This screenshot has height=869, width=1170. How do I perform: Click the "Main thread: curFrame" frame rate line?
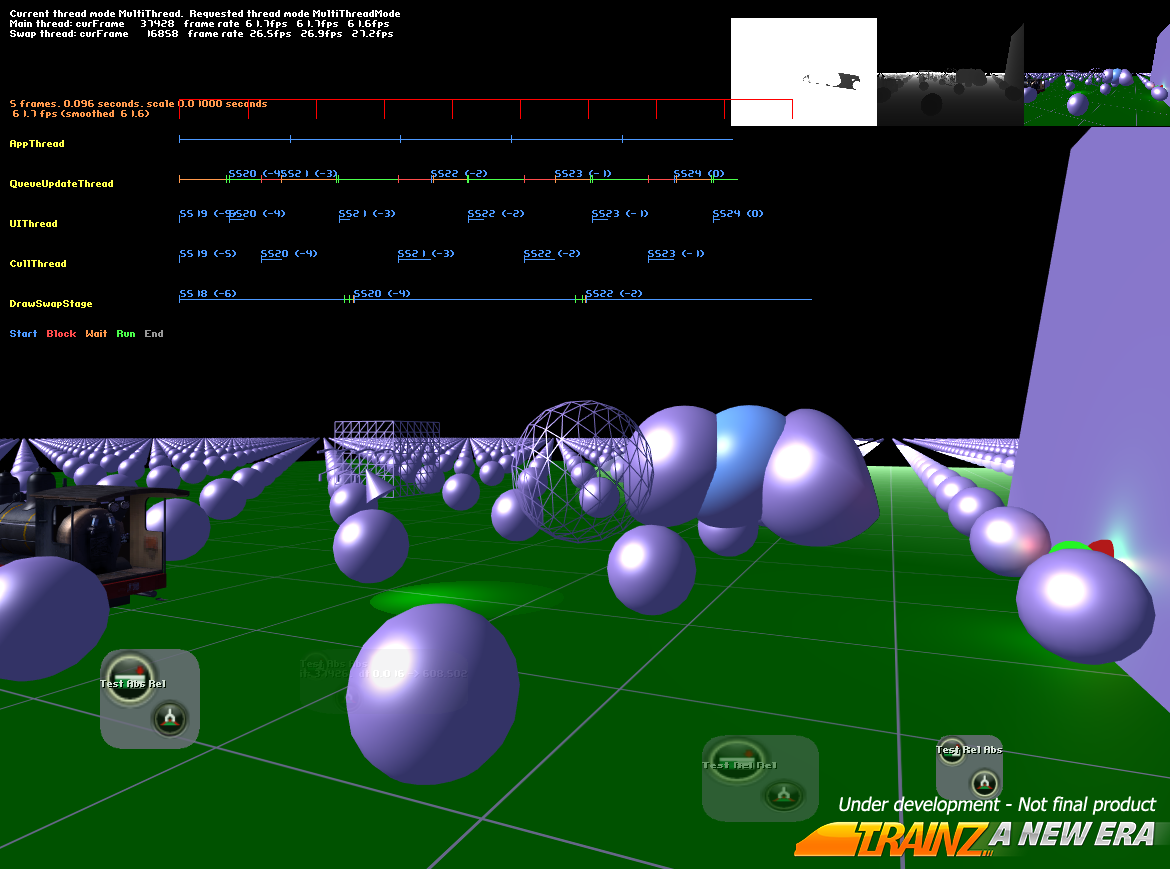(199, 24)
